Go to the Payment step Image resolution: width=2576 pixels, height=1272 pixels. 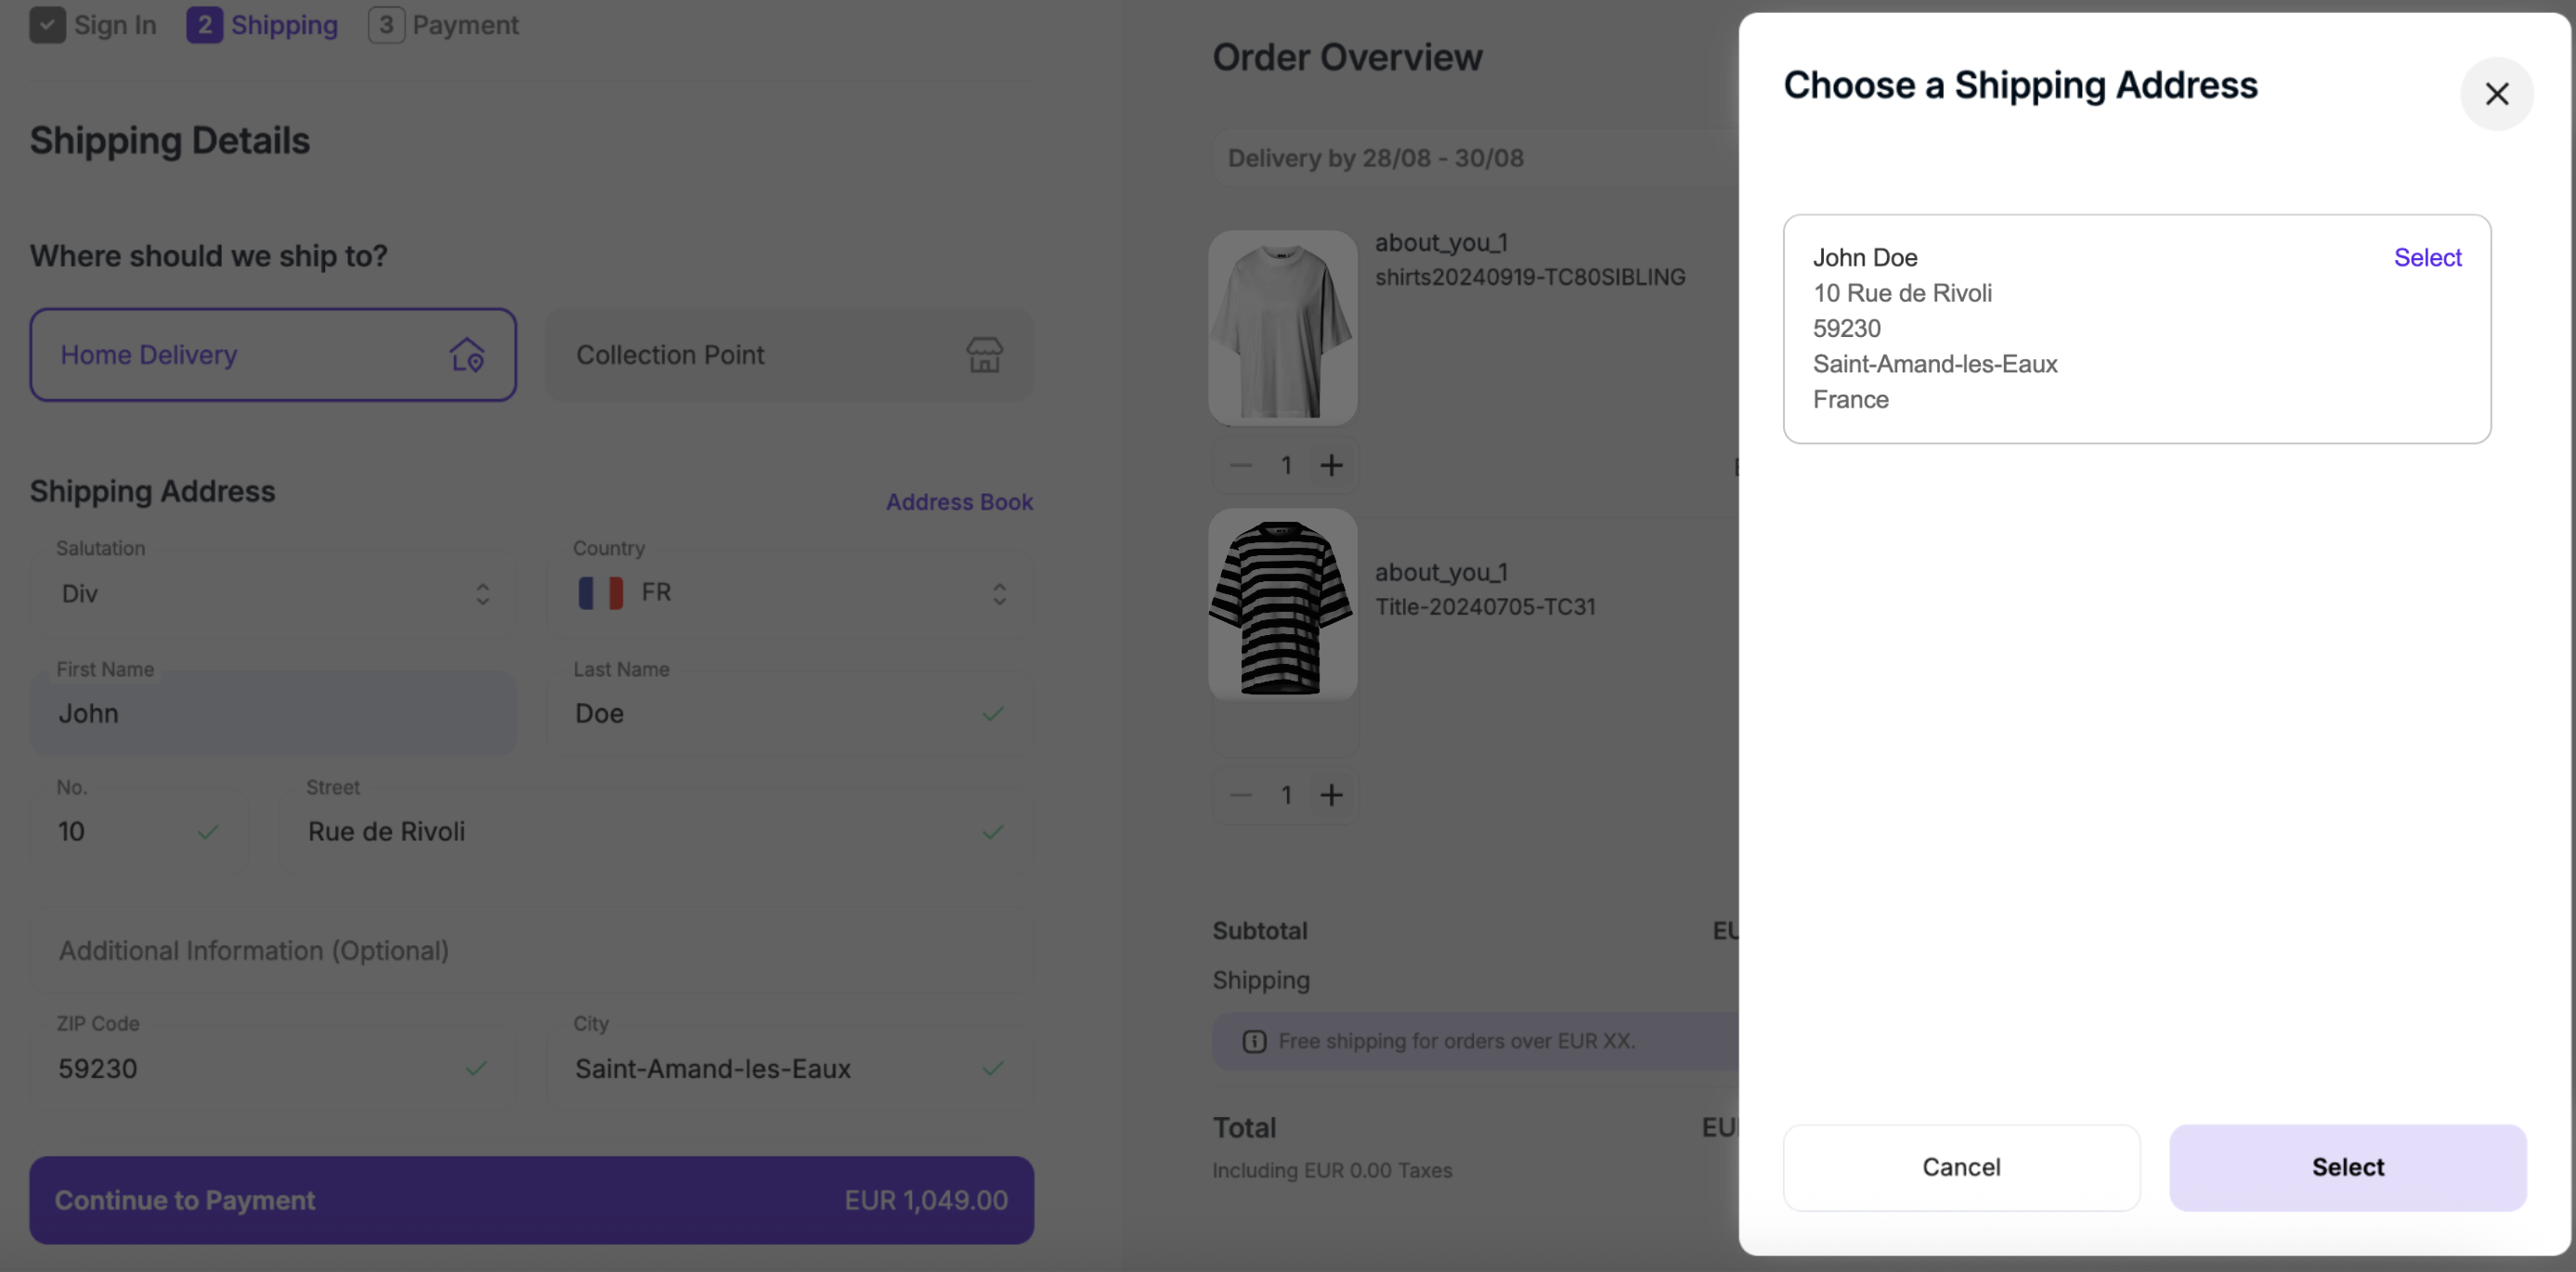click(444, 25)
